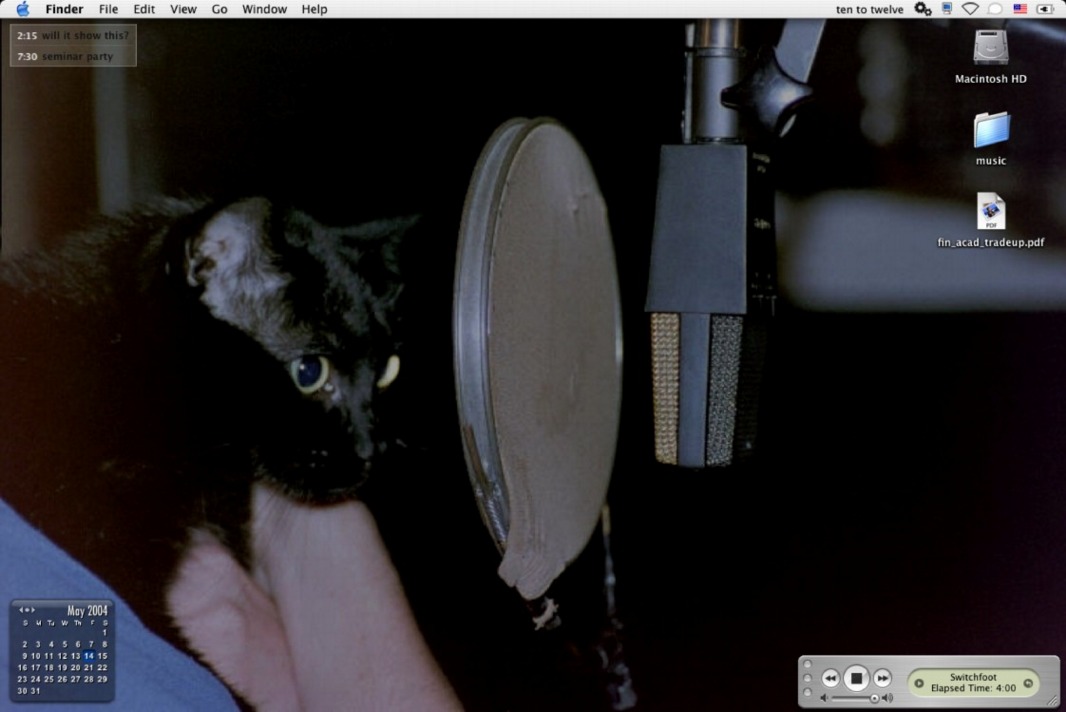Click the iTunes mini player resize grip

1052,701
